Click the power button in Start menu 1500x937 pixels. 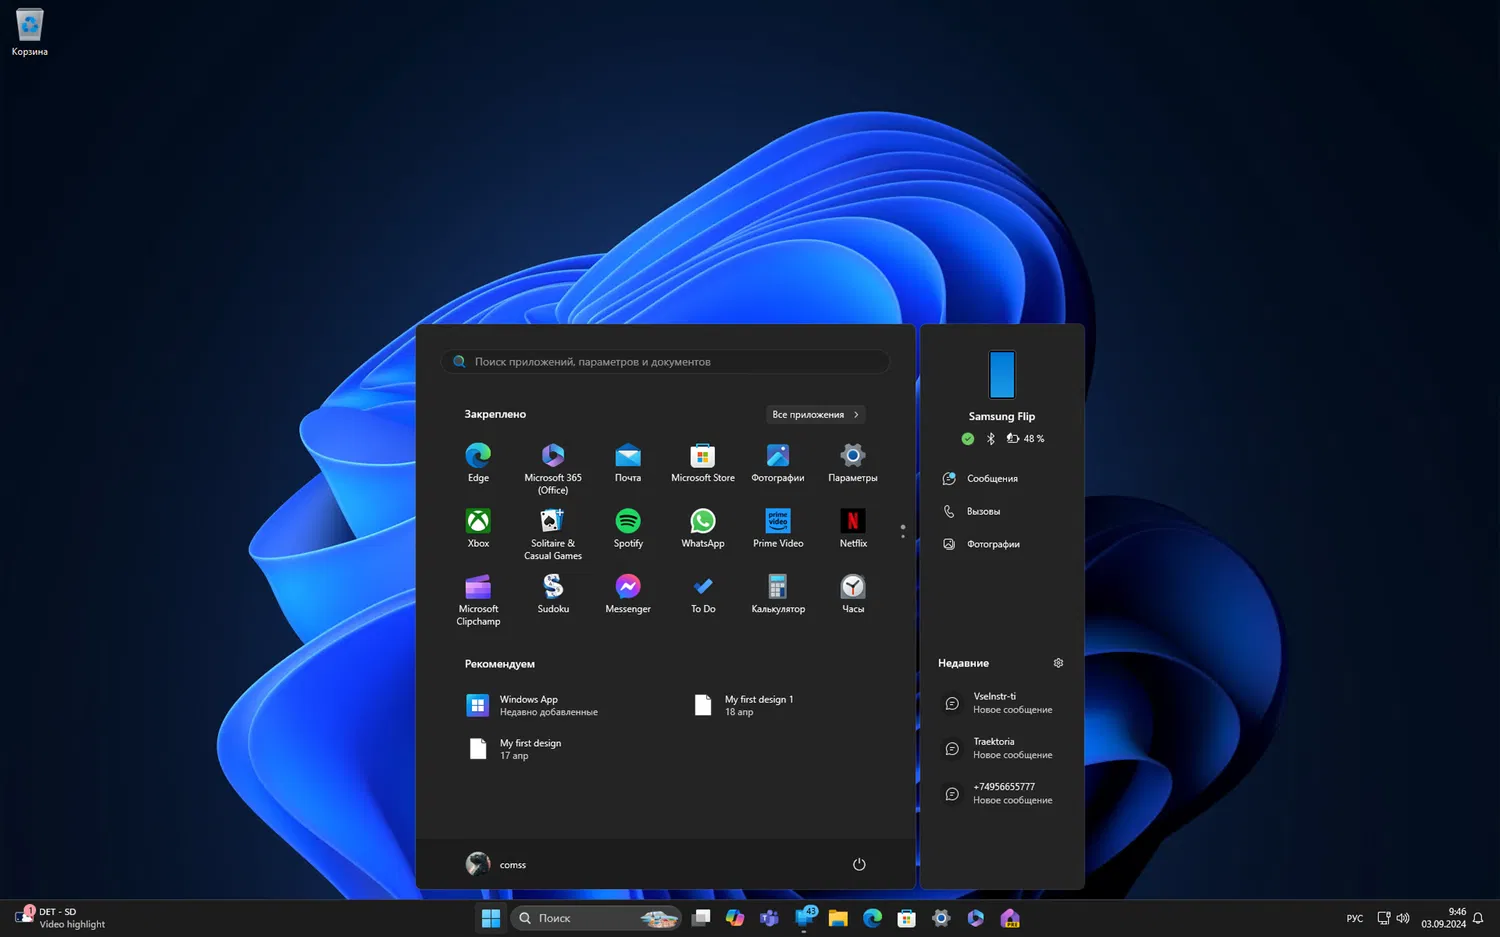(x=859, y=864)
